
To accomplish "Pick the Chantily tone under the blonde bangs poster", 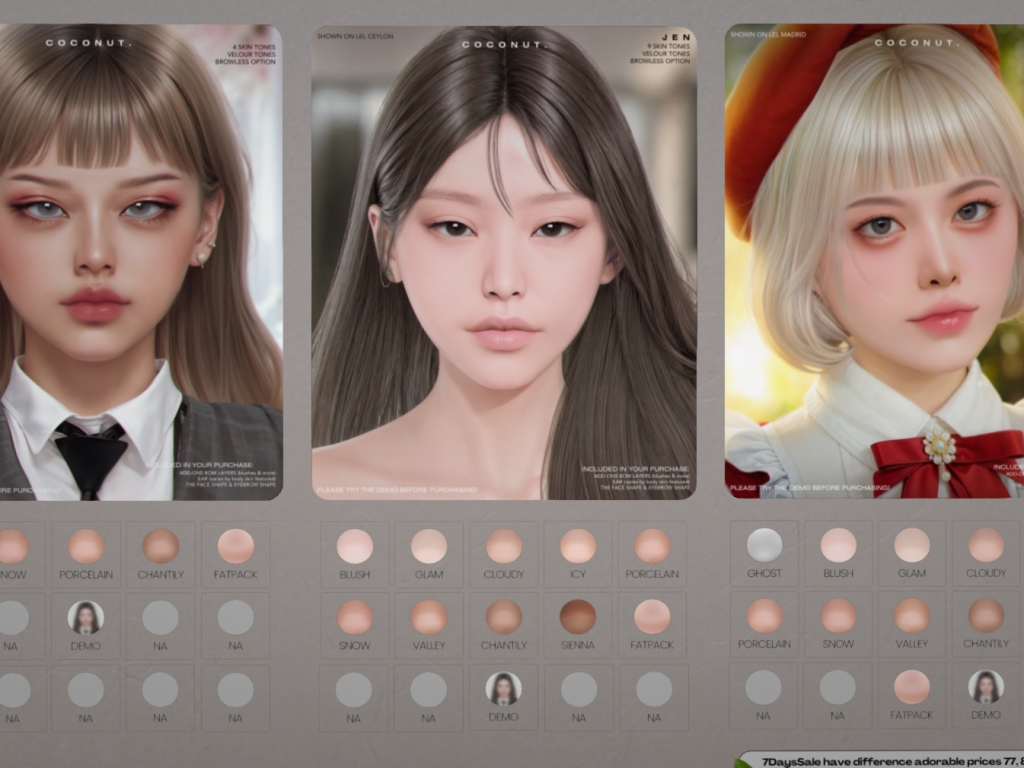I will click(160, 546).
